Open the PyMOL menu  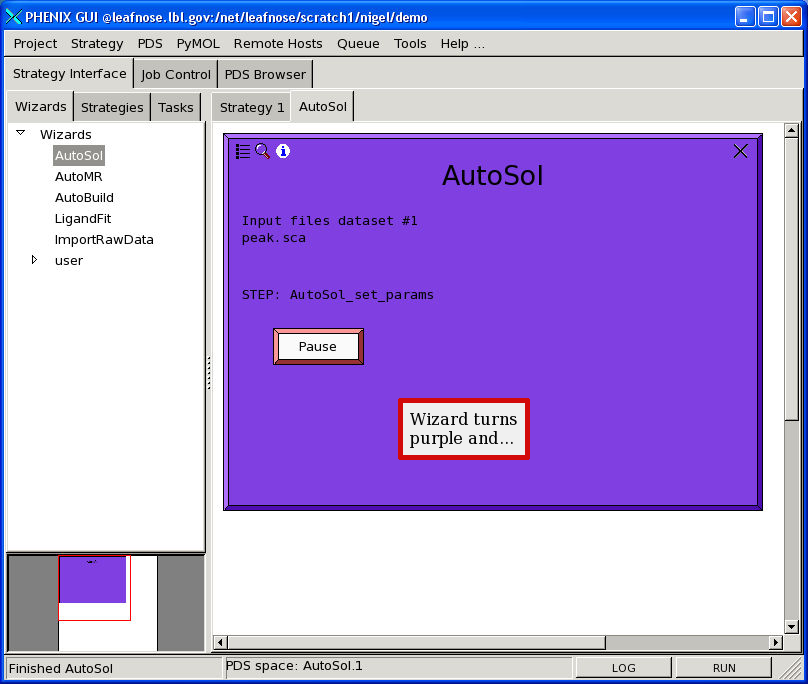click(x=198, y=44)
